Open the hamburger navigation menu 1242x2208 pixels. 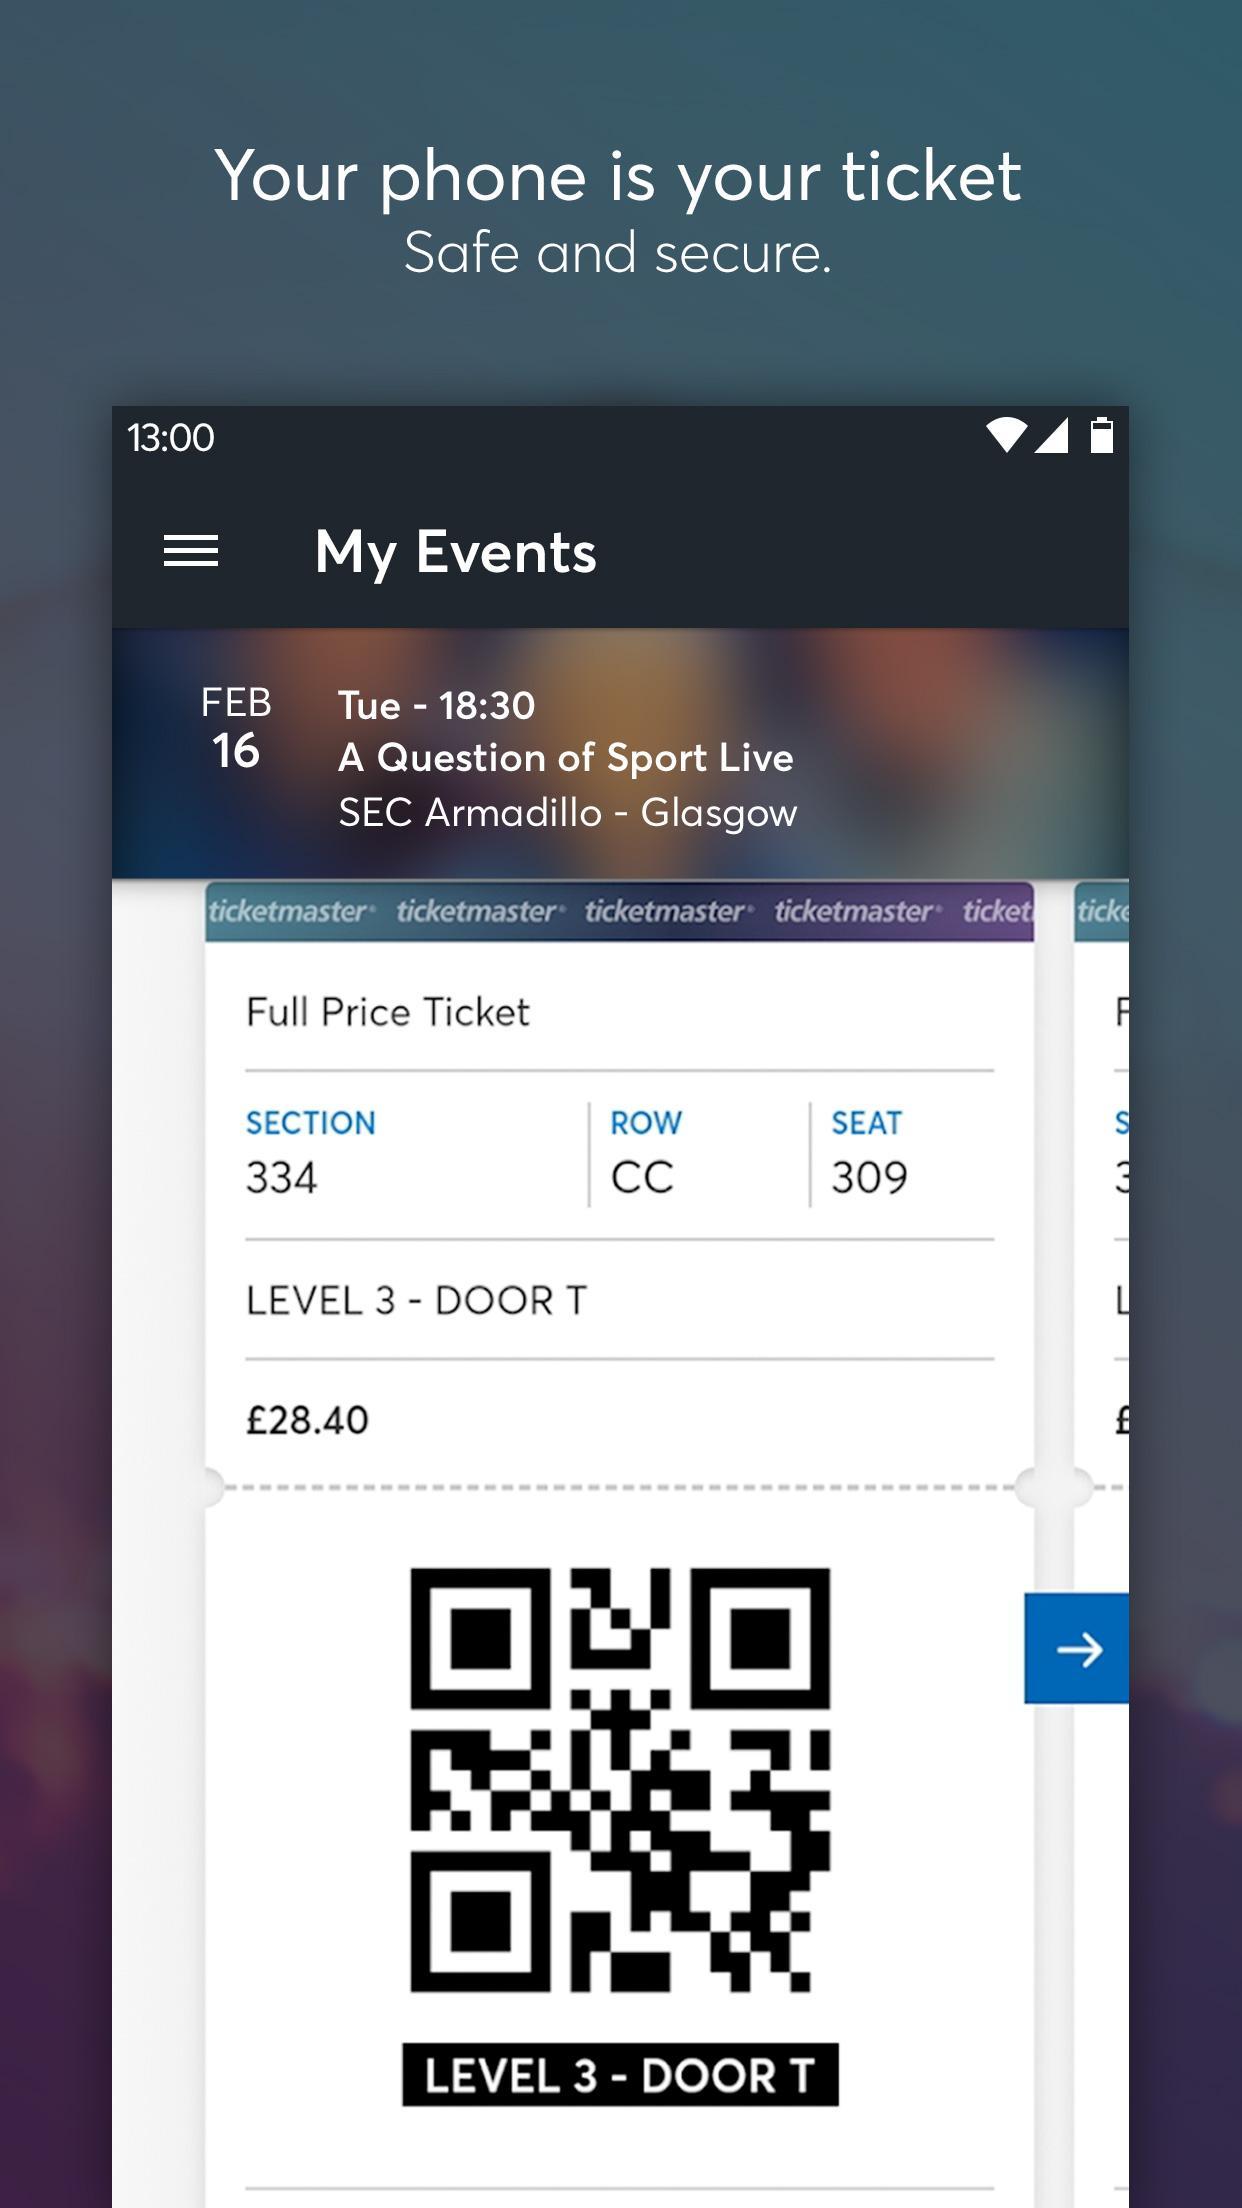(189, 551)
